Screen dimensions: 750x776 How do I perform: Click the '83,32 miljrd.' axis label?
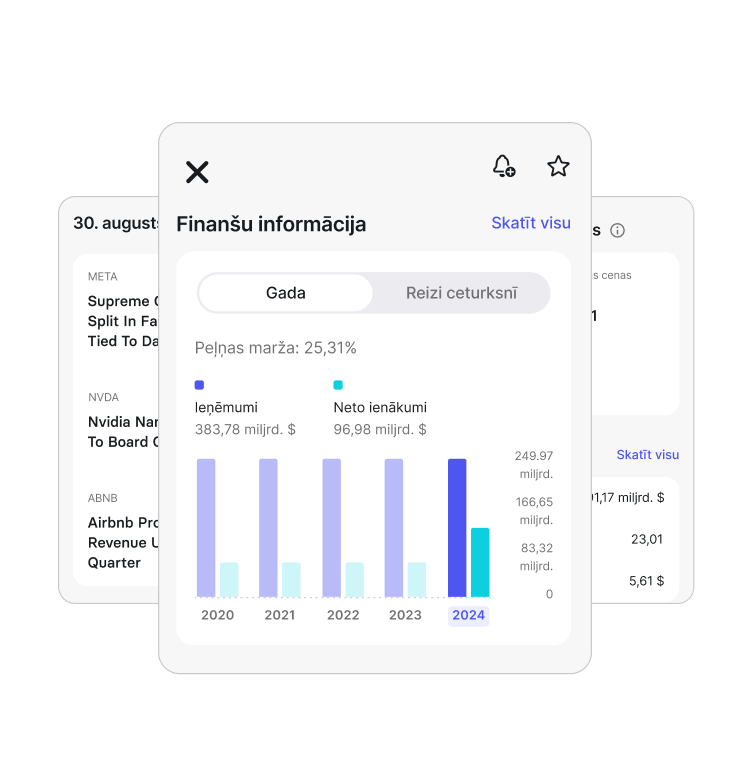tap(536, 557)
